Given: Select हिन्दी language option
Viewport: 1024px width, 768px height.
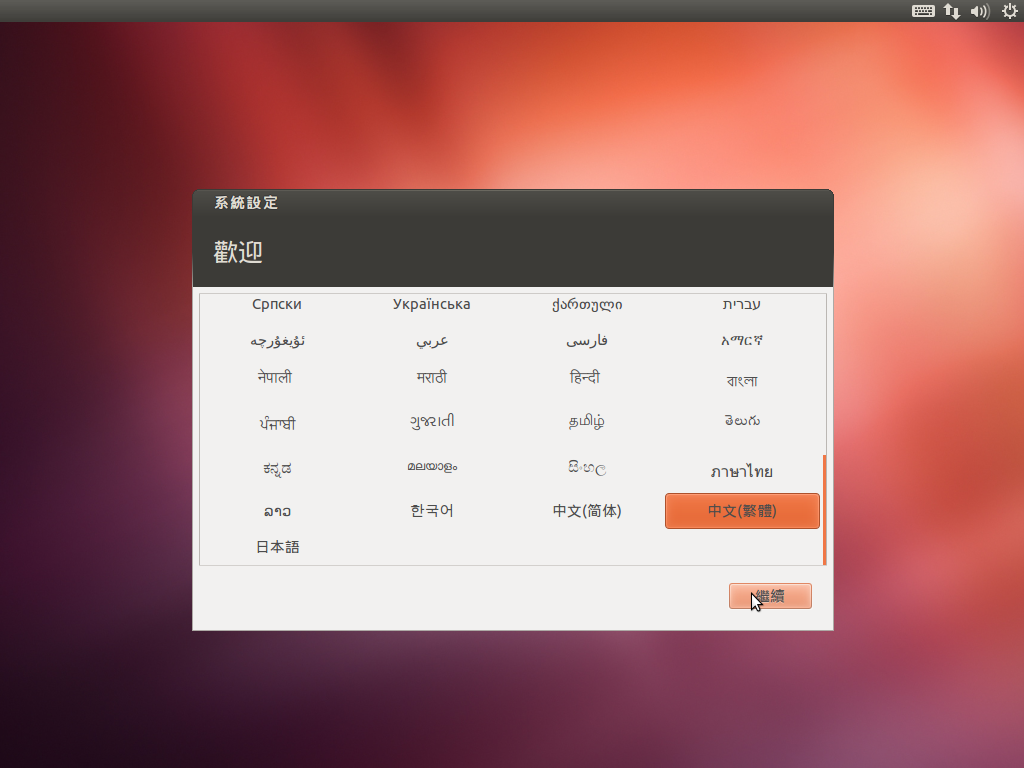Looking at the screenshot, I should pos(585,378).
